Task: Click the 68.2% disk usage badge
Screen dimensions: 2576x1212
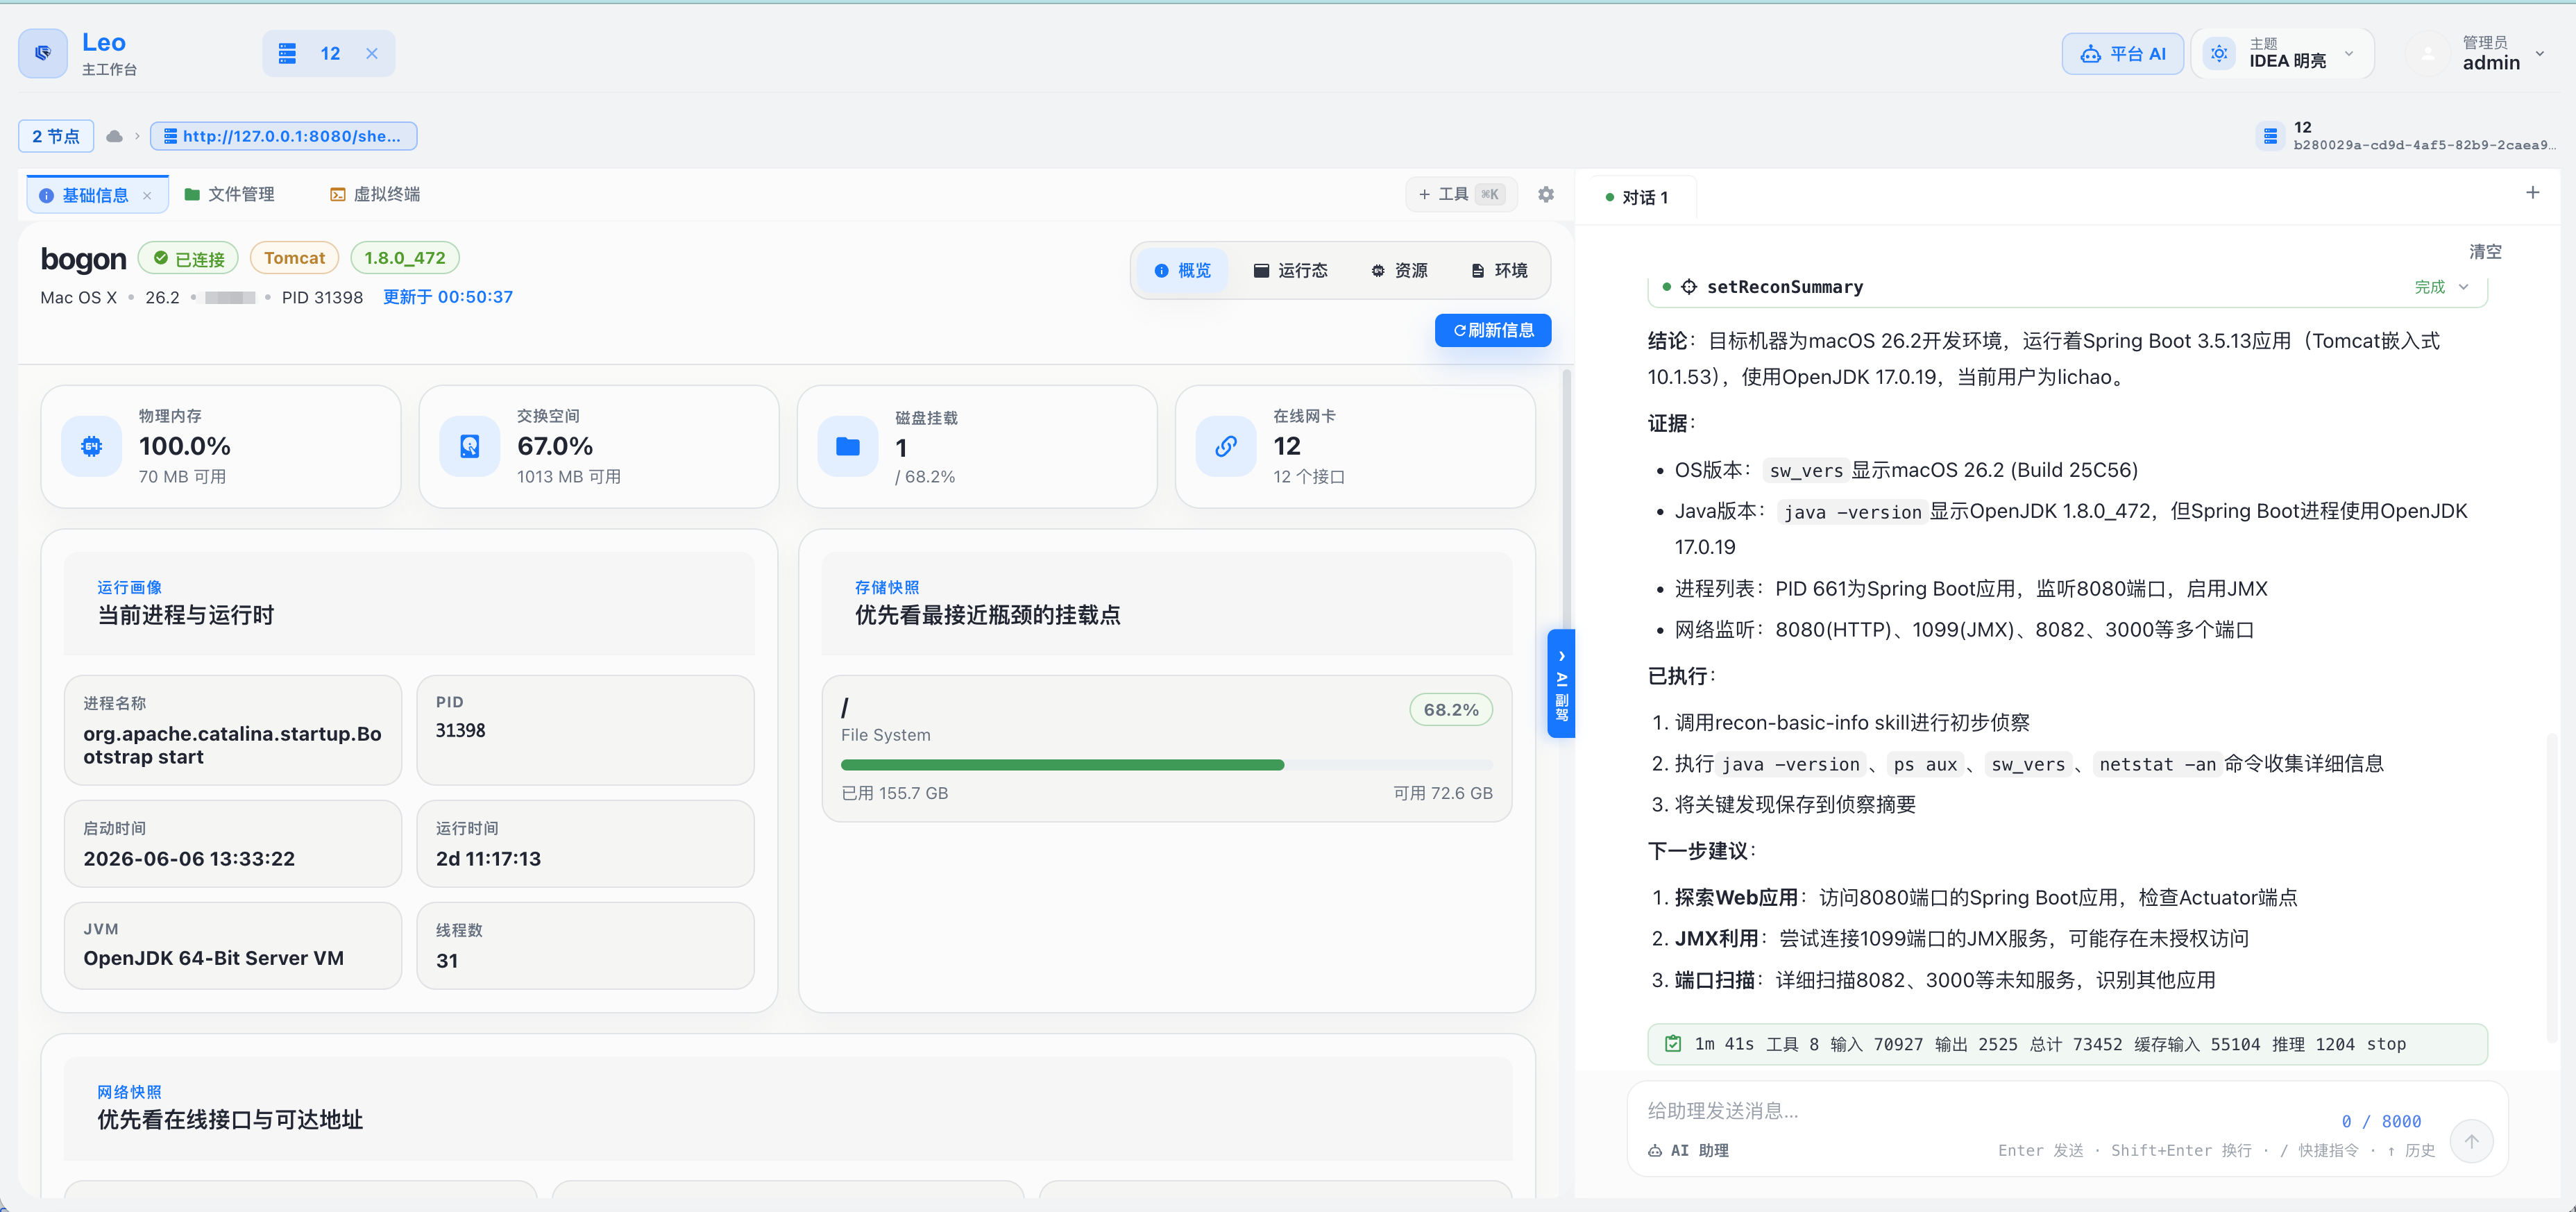Action: (1451, 709)
